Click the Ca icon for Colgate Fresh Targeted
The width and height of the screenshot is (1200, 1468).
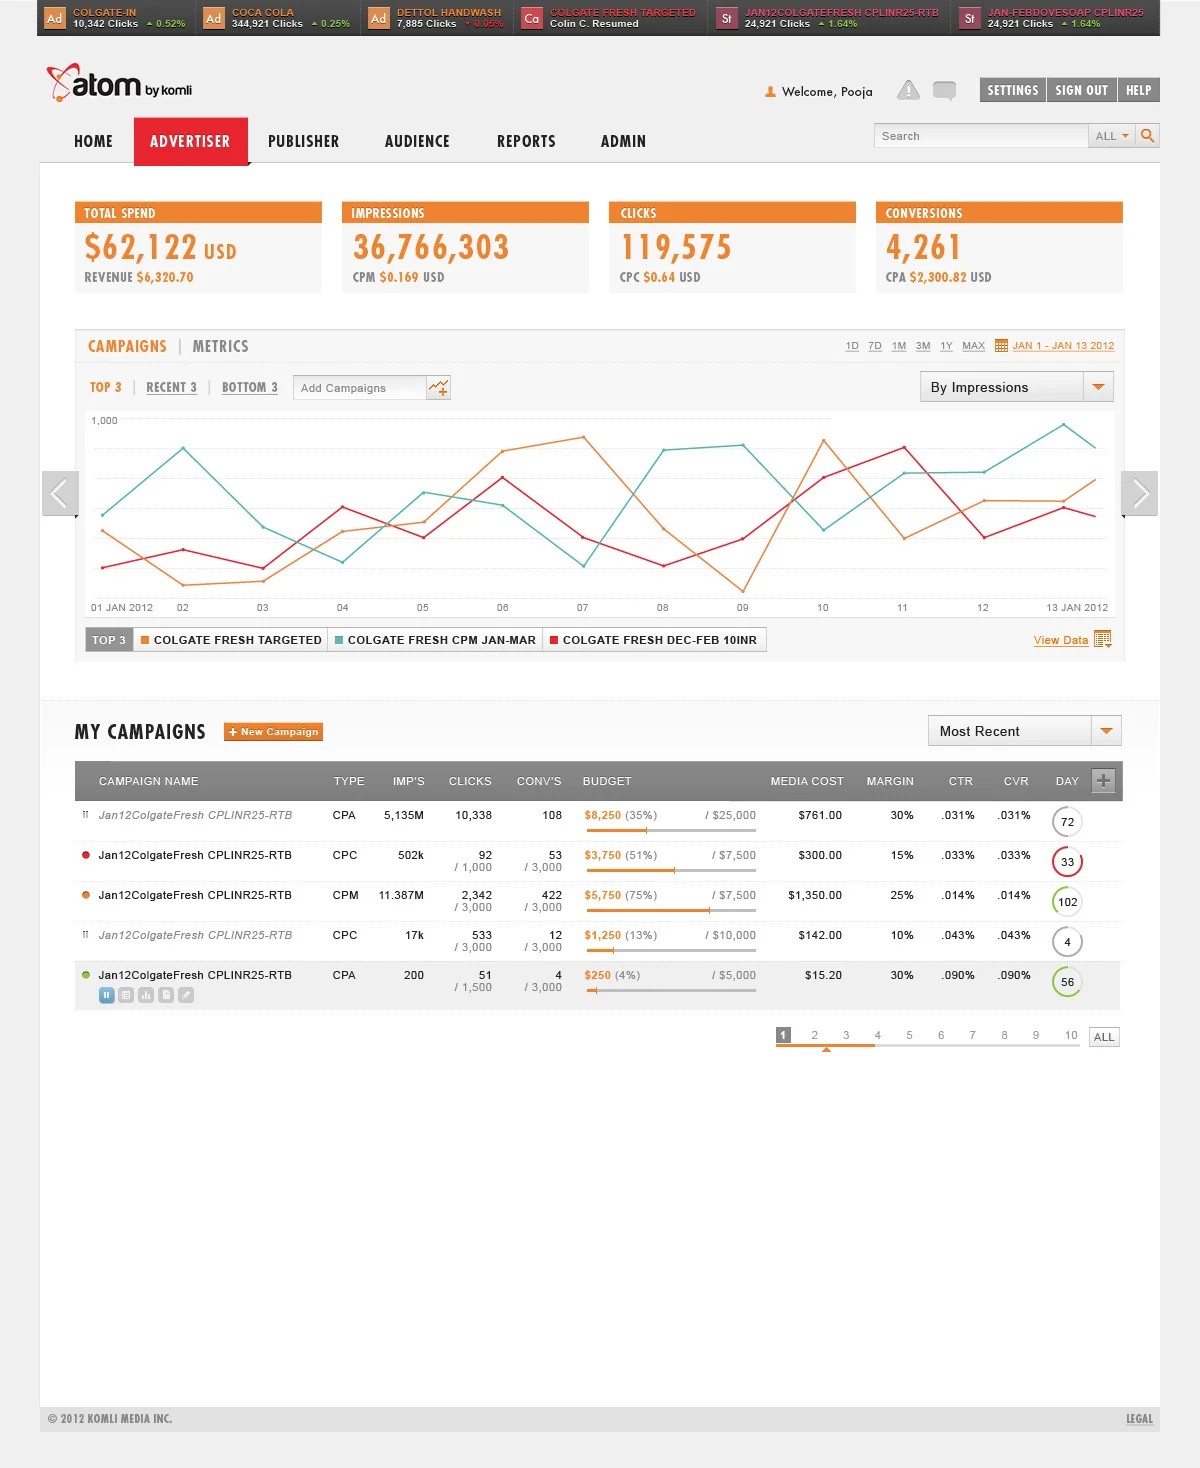pos(531,18)
